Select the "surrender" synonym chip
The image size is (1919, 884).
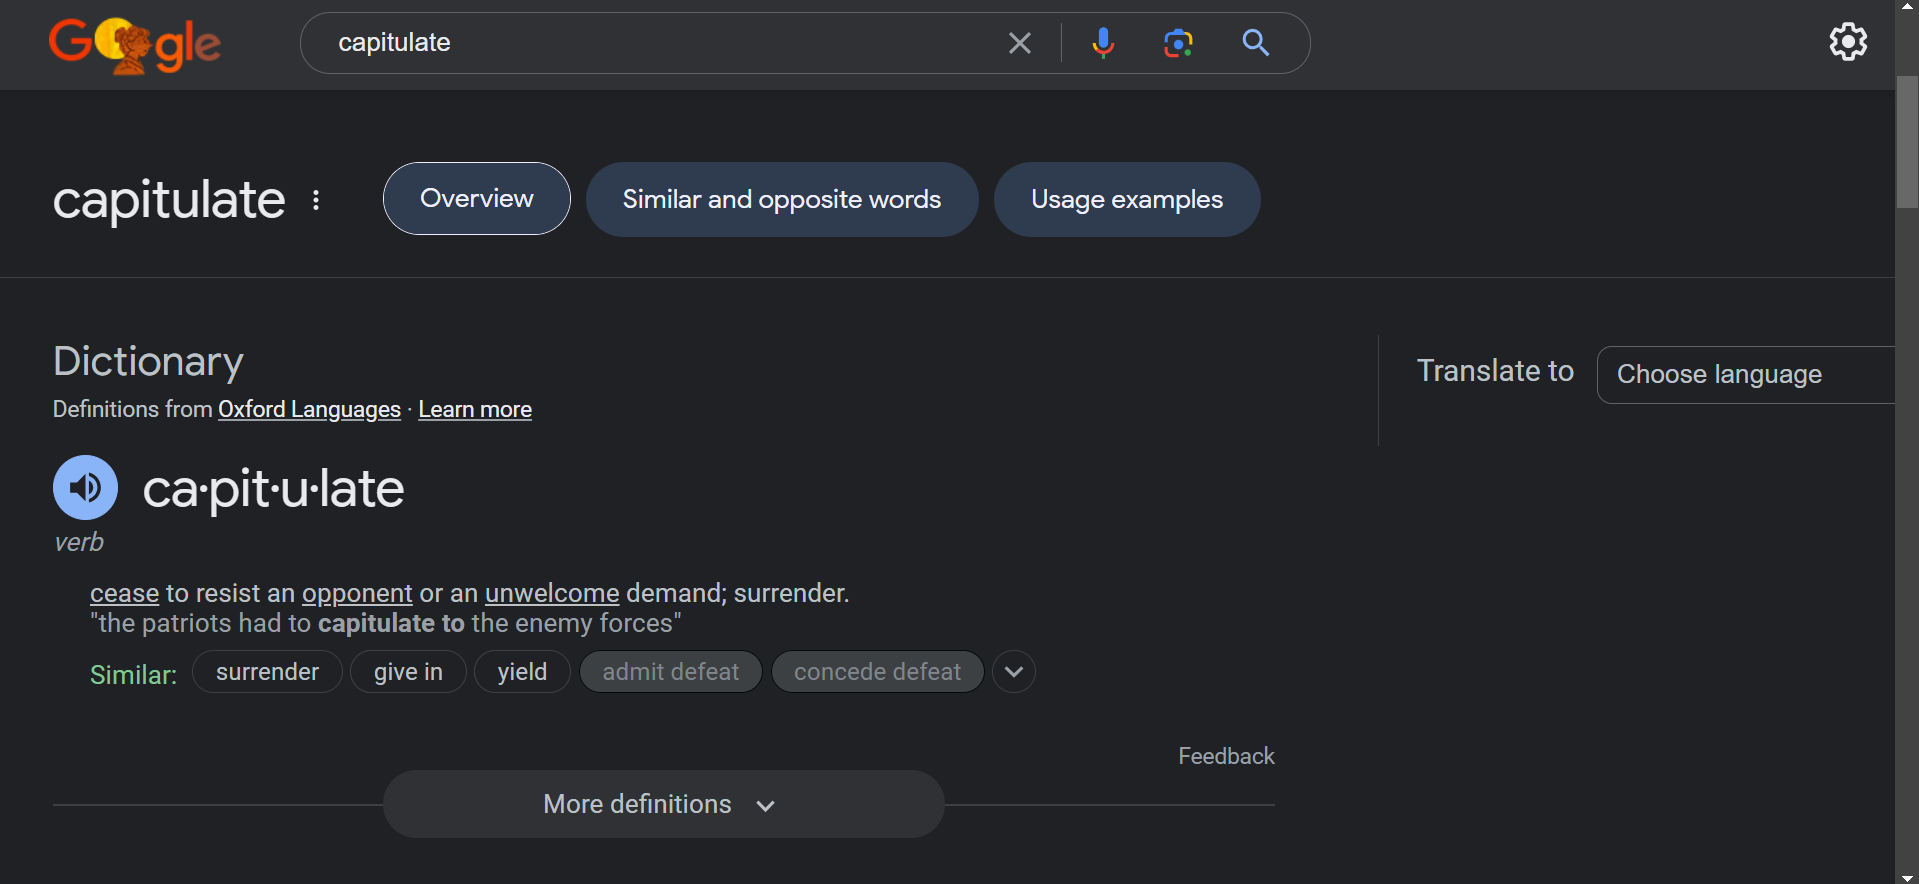pyautogui.click(x=267, y=672)
